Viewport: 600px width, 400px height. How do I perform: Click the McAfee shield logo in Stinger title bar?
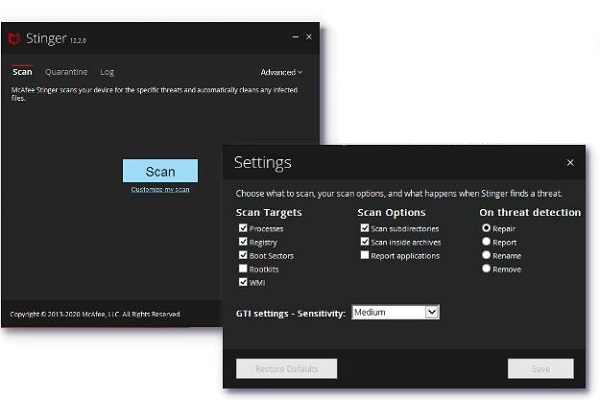point(14,39)
